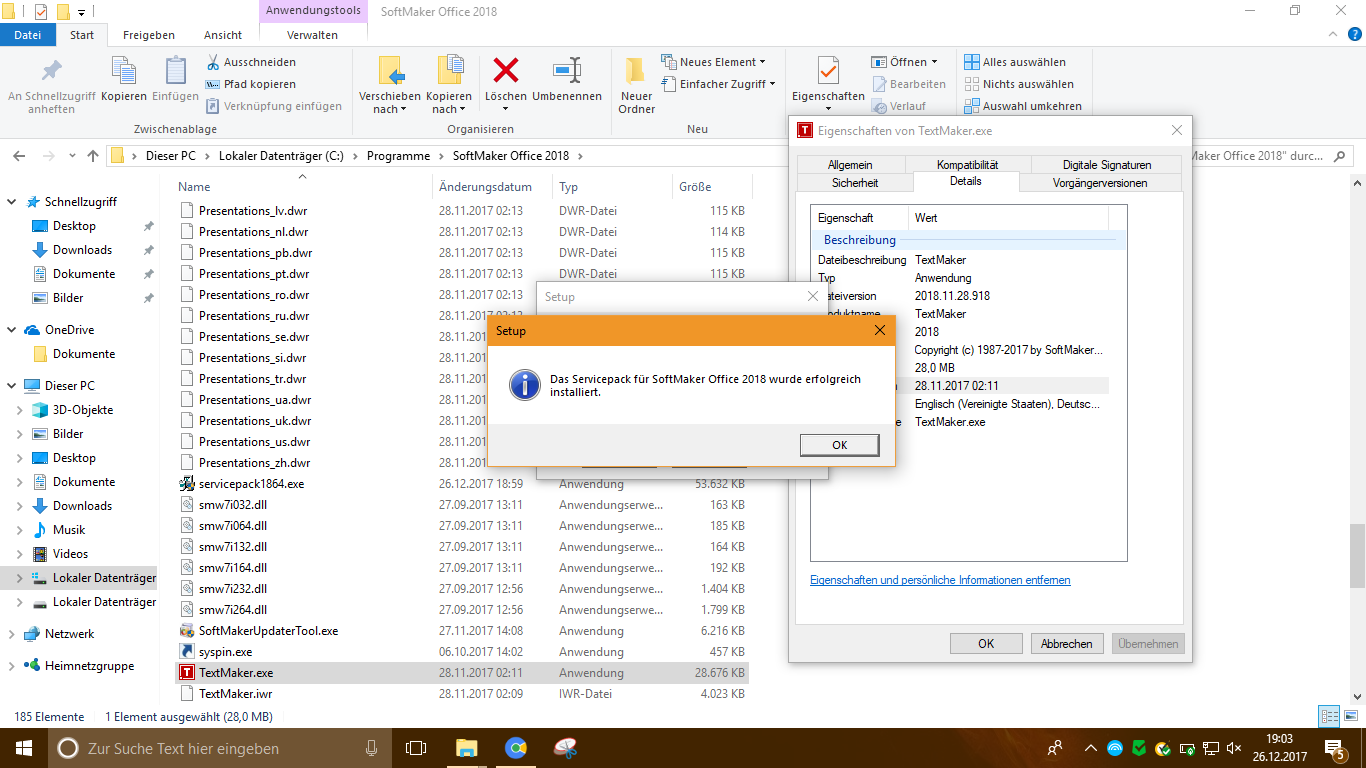Click OK in the Setup message box

pos(839,445)
